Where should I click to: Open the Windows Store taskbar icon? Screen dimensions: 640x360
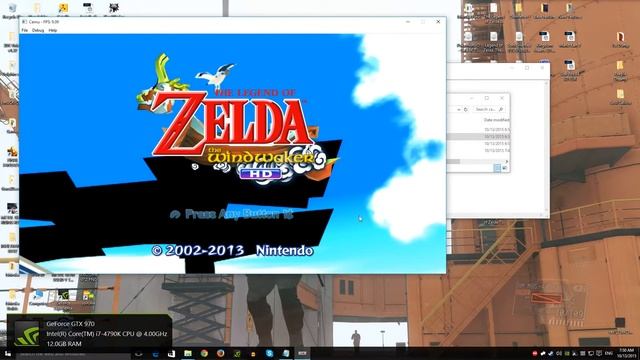click(x=171, y=354)
